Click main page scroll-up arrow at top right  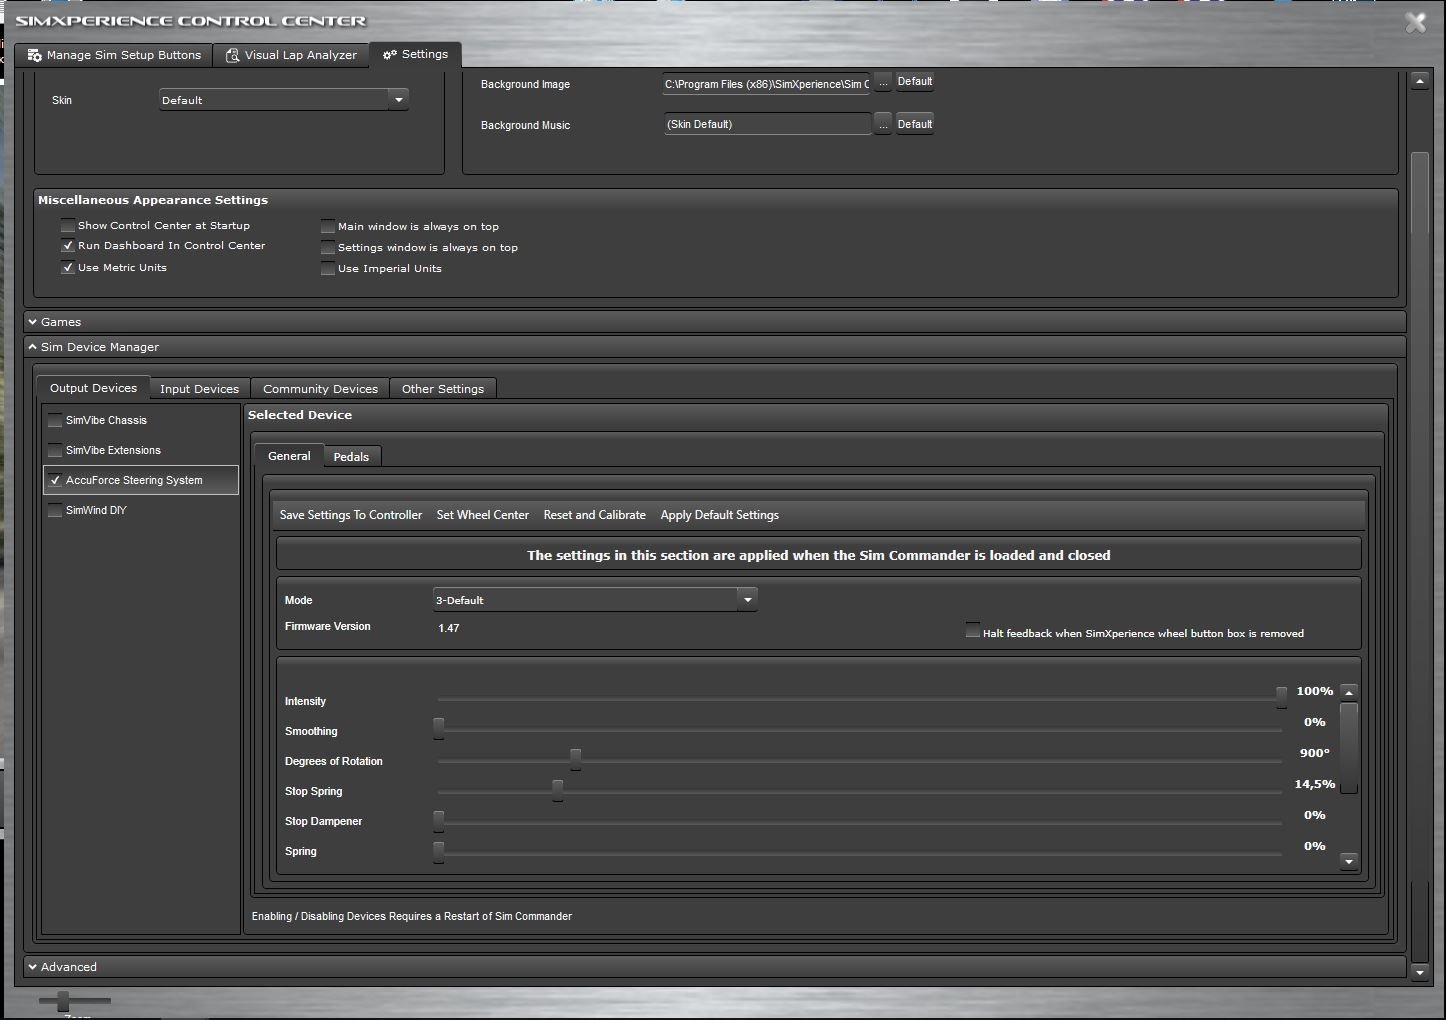pyautogui.click(x=1419, y=82)
